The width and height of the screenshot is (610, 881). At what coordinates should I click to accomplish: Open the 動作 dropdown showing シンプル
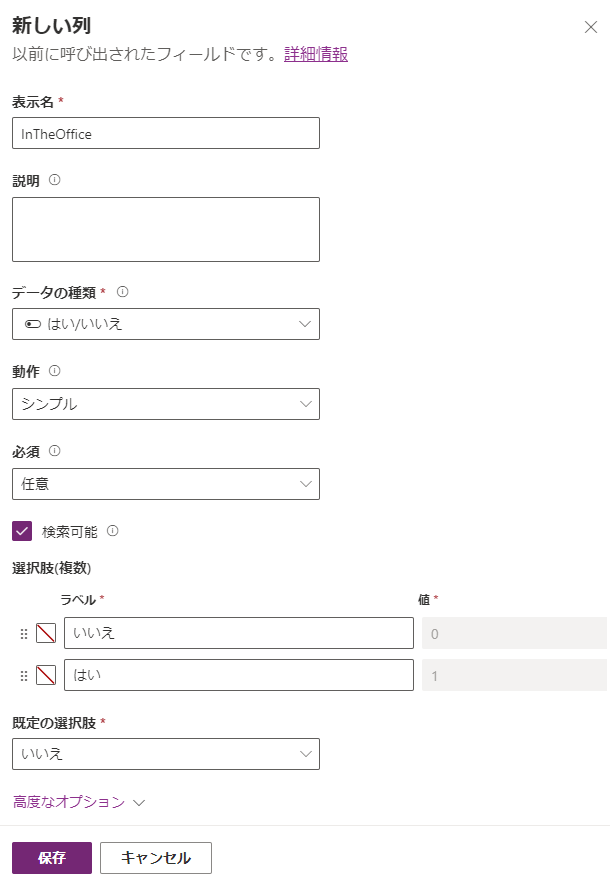[166, 404]
